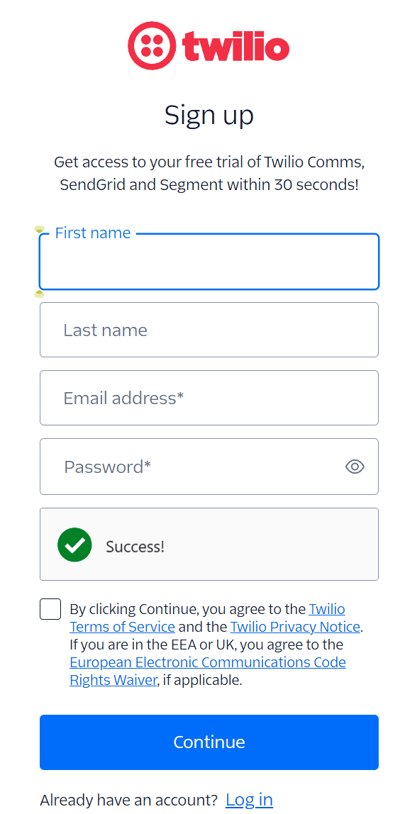The image size is (417, 814).
Task: Focus the First name input field
Action: (x=209, y=262)
